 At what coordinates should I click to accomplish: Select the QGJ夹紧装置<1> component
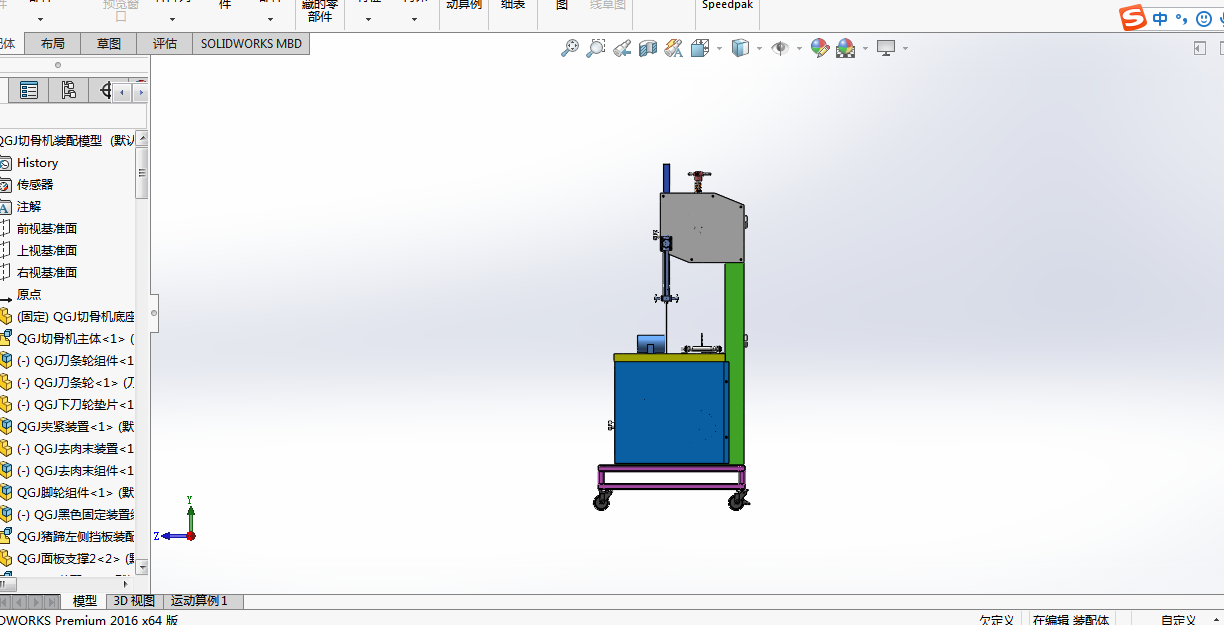click(75, 427)
